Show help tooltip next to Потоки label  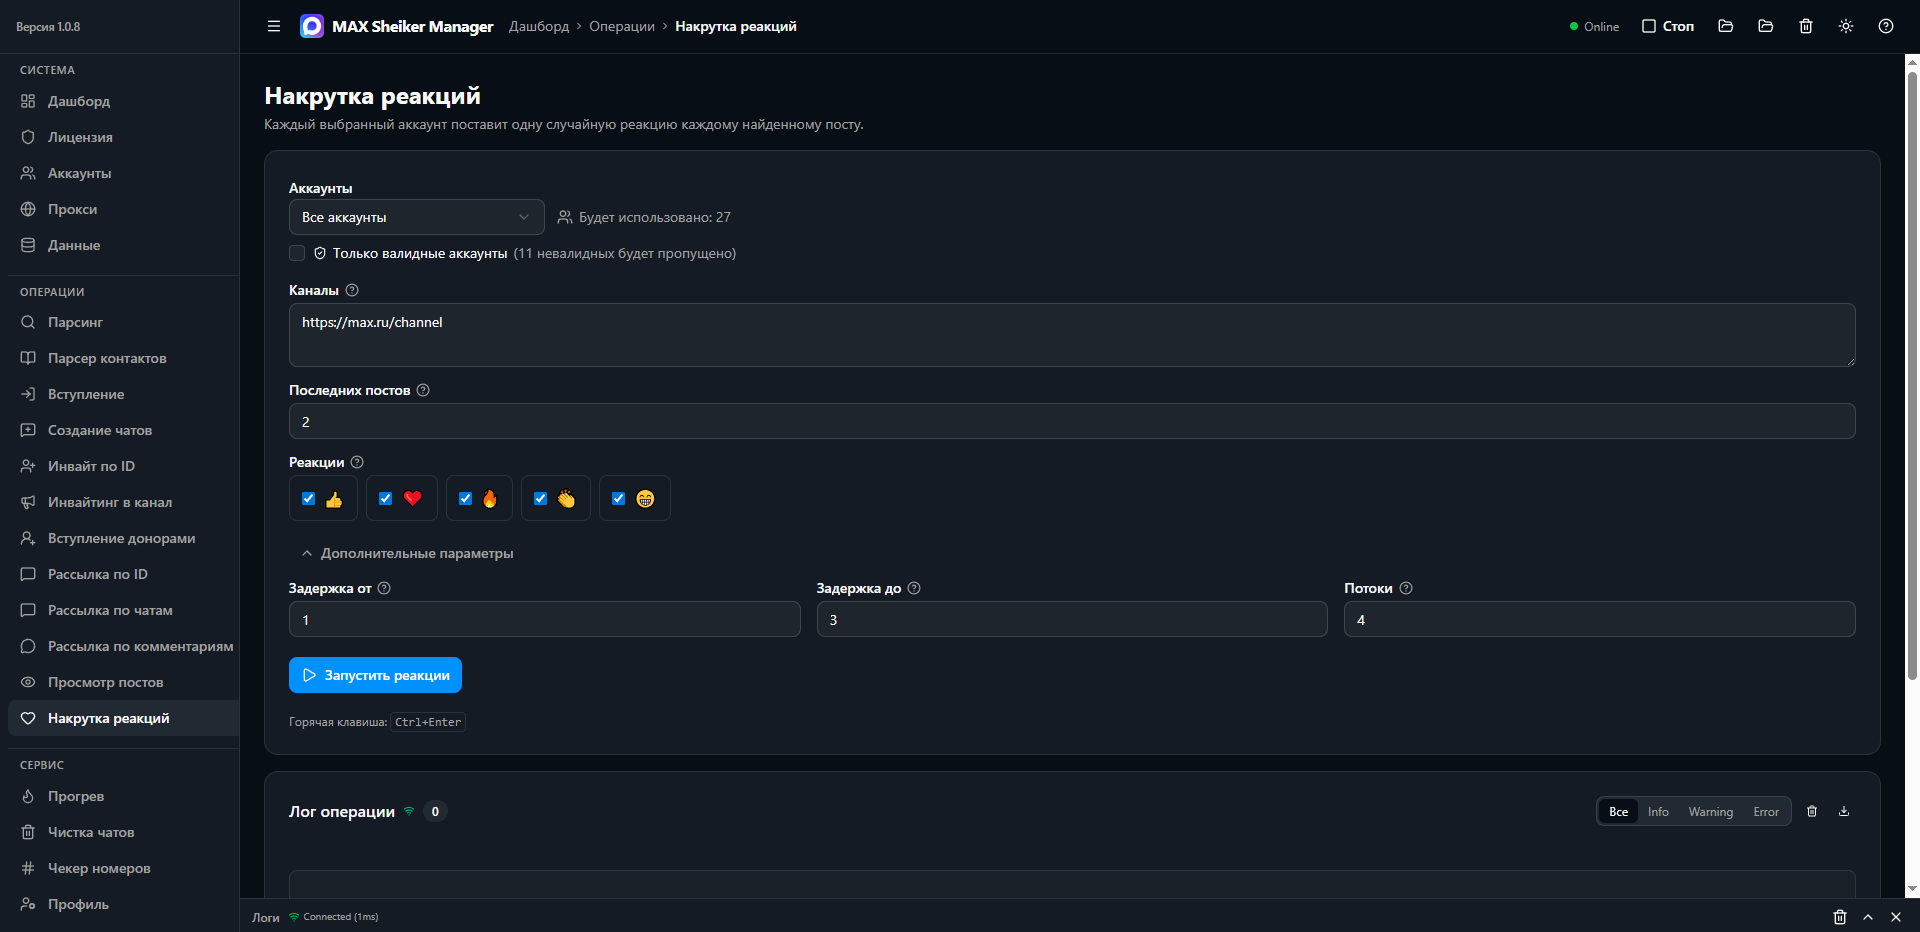pos(1406,588)
